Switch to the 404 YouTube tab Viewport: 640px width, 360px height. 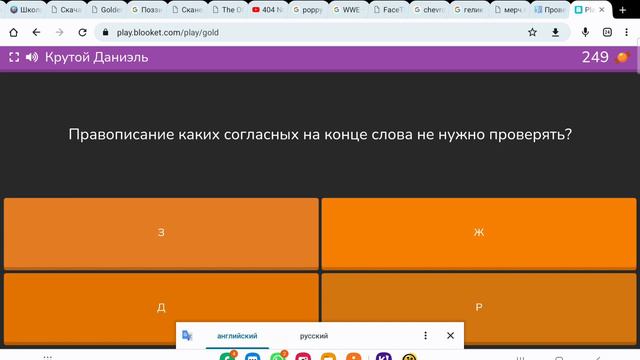[x=268, y=10]
